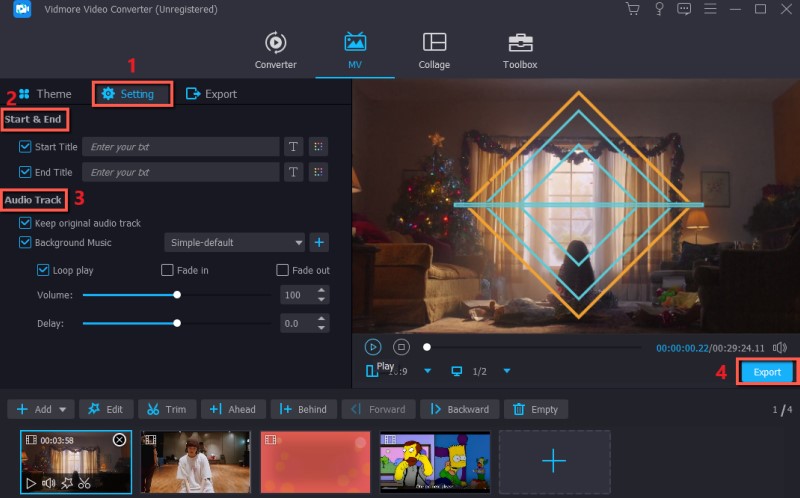Viewport: 800px width, 498px height.
Task: Open the Collage tab
Action: [x=434, y=50]
